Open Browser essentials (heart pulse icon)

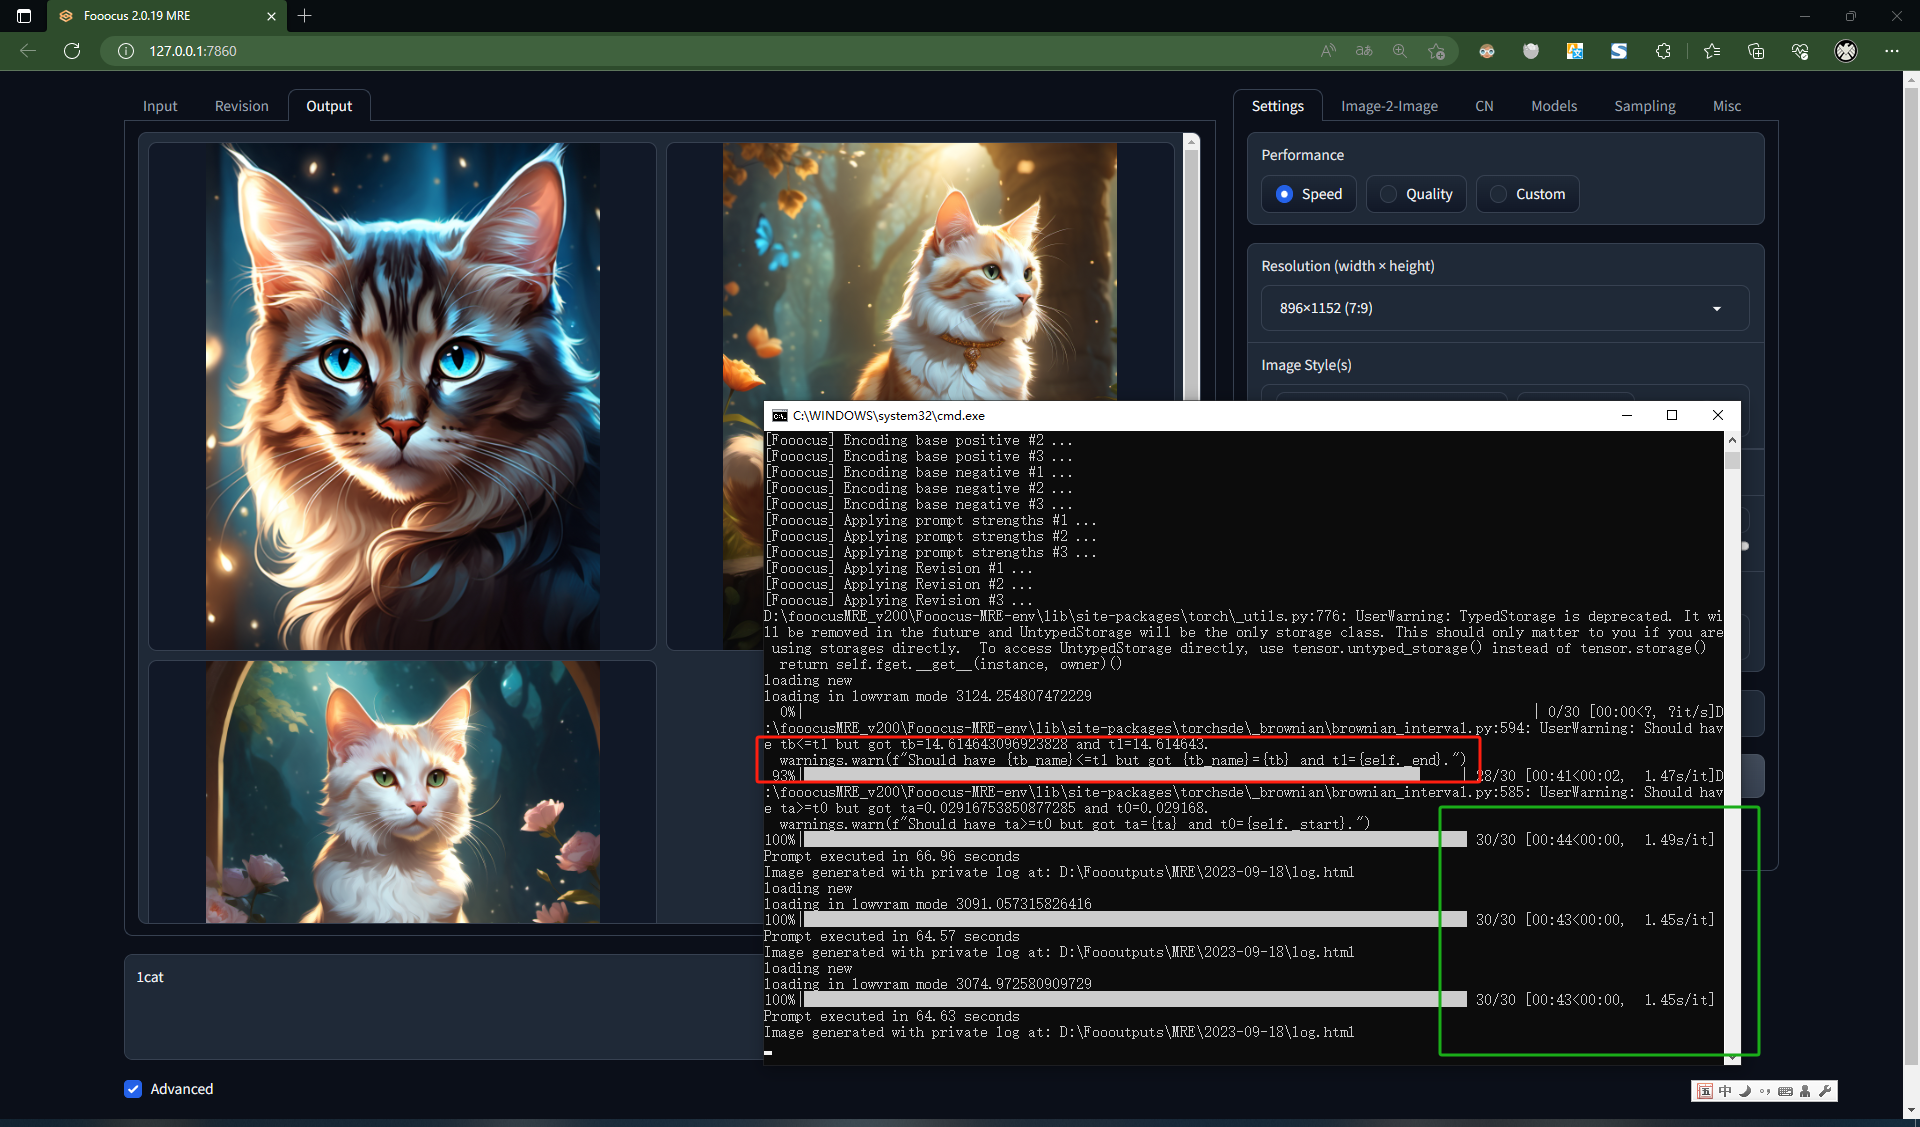click(1800, 51)
